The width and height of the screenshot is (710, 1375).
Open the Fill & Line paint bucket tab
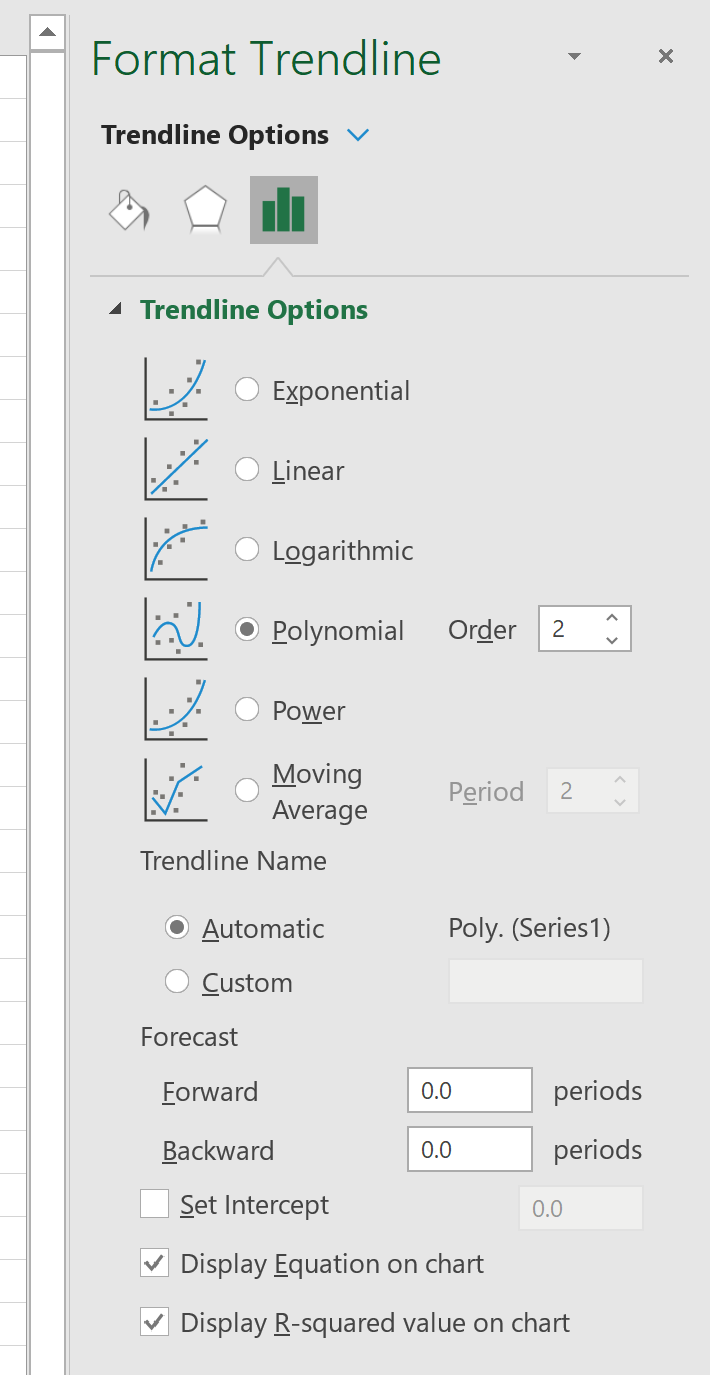[x=129, y=210]
